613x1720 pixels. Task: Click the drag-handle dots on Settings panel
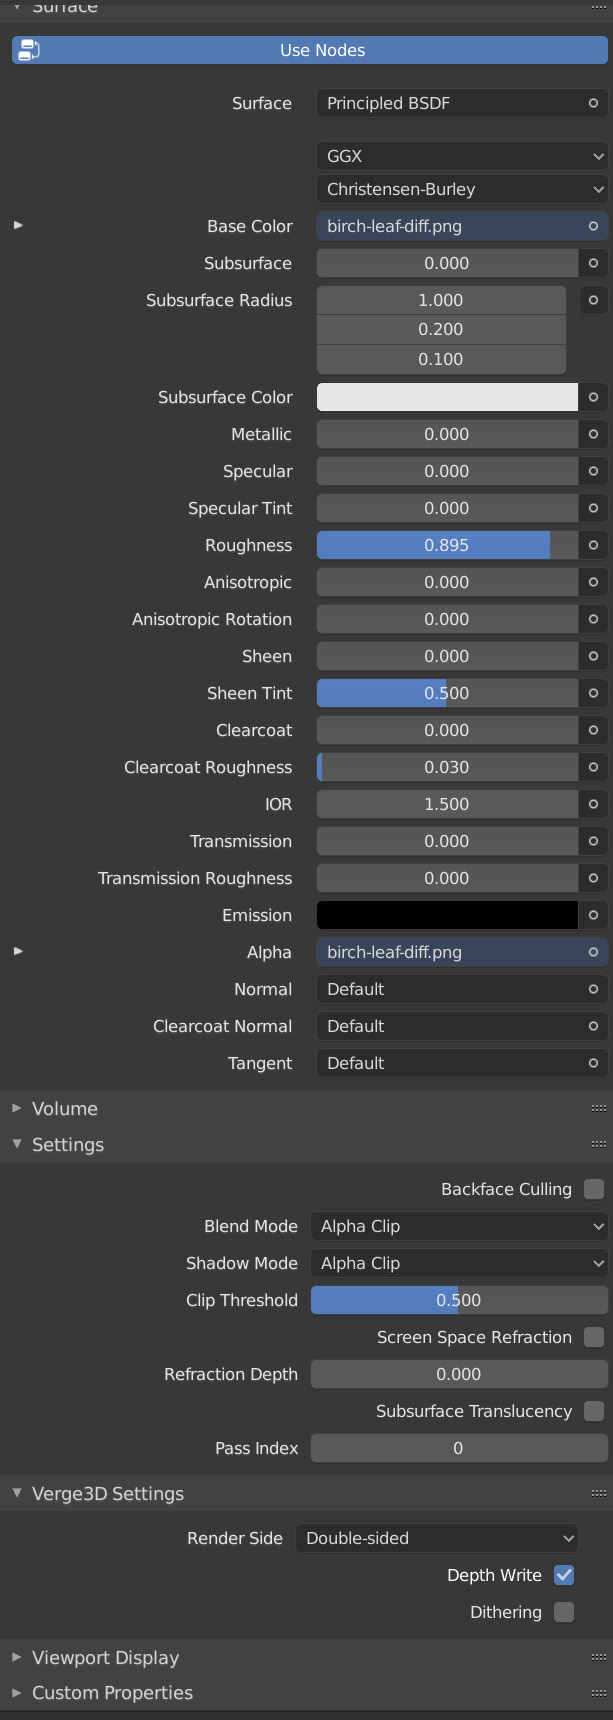coord(599,1144)
